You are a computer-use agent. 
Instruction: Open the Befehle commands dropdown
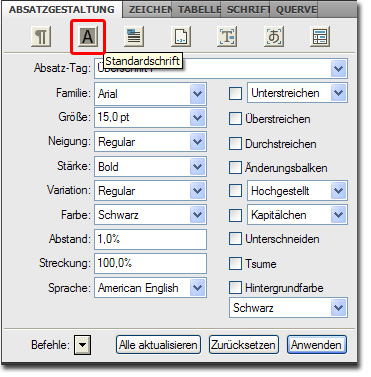[x=82, y=345]
